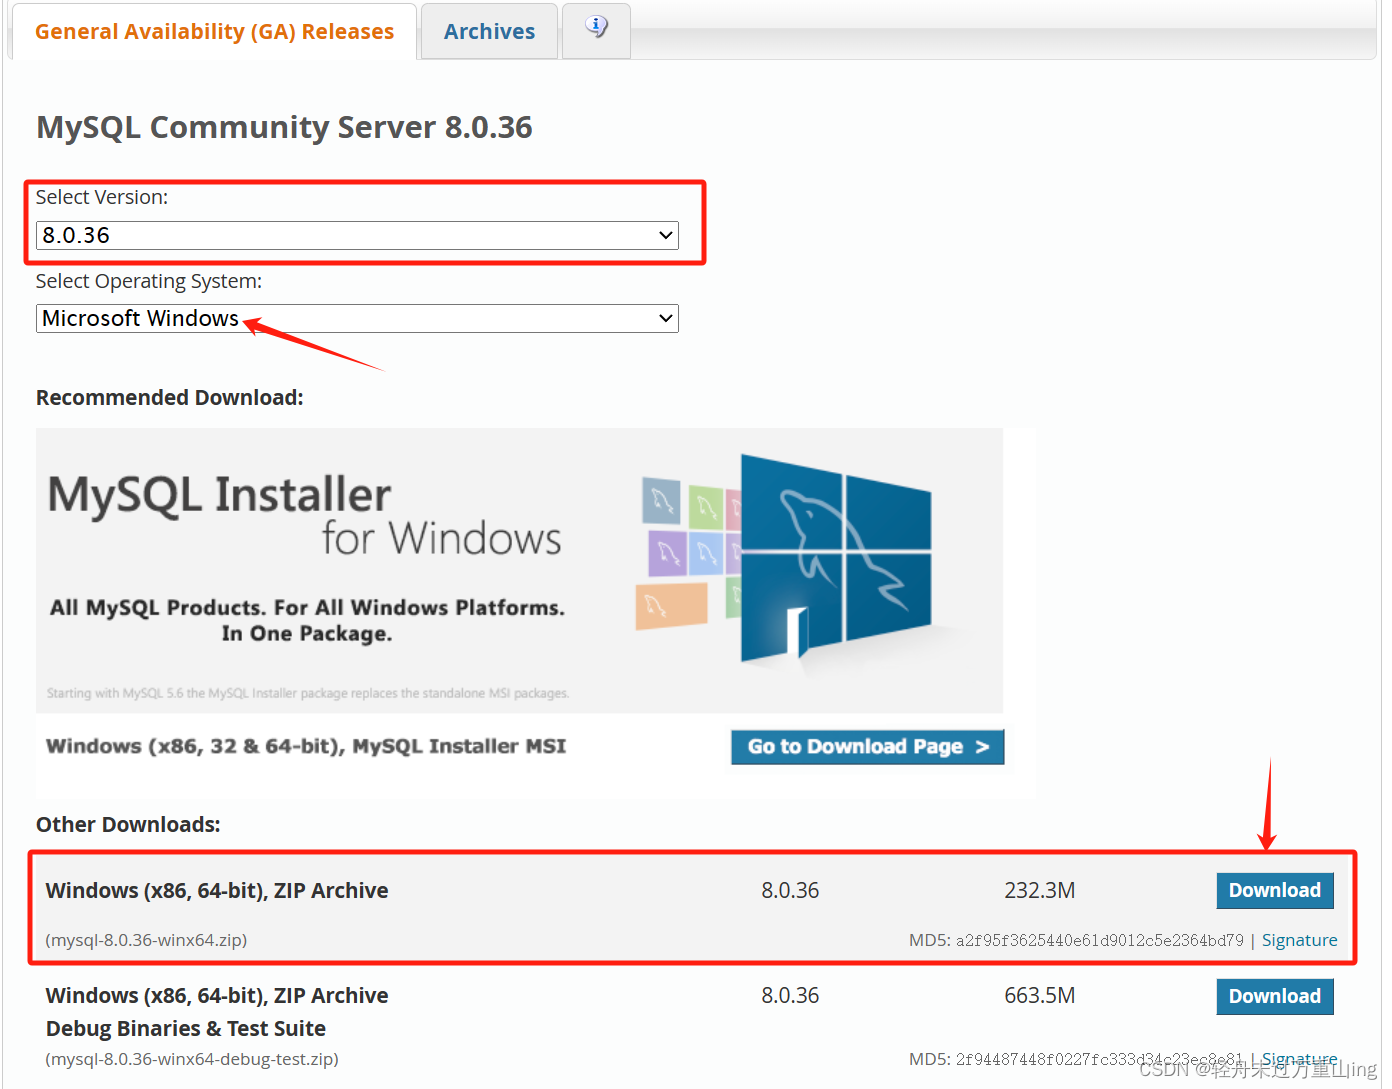Click the 232.3M file size
This screenshot has height=1089, width=1392.
point(1040,891)
